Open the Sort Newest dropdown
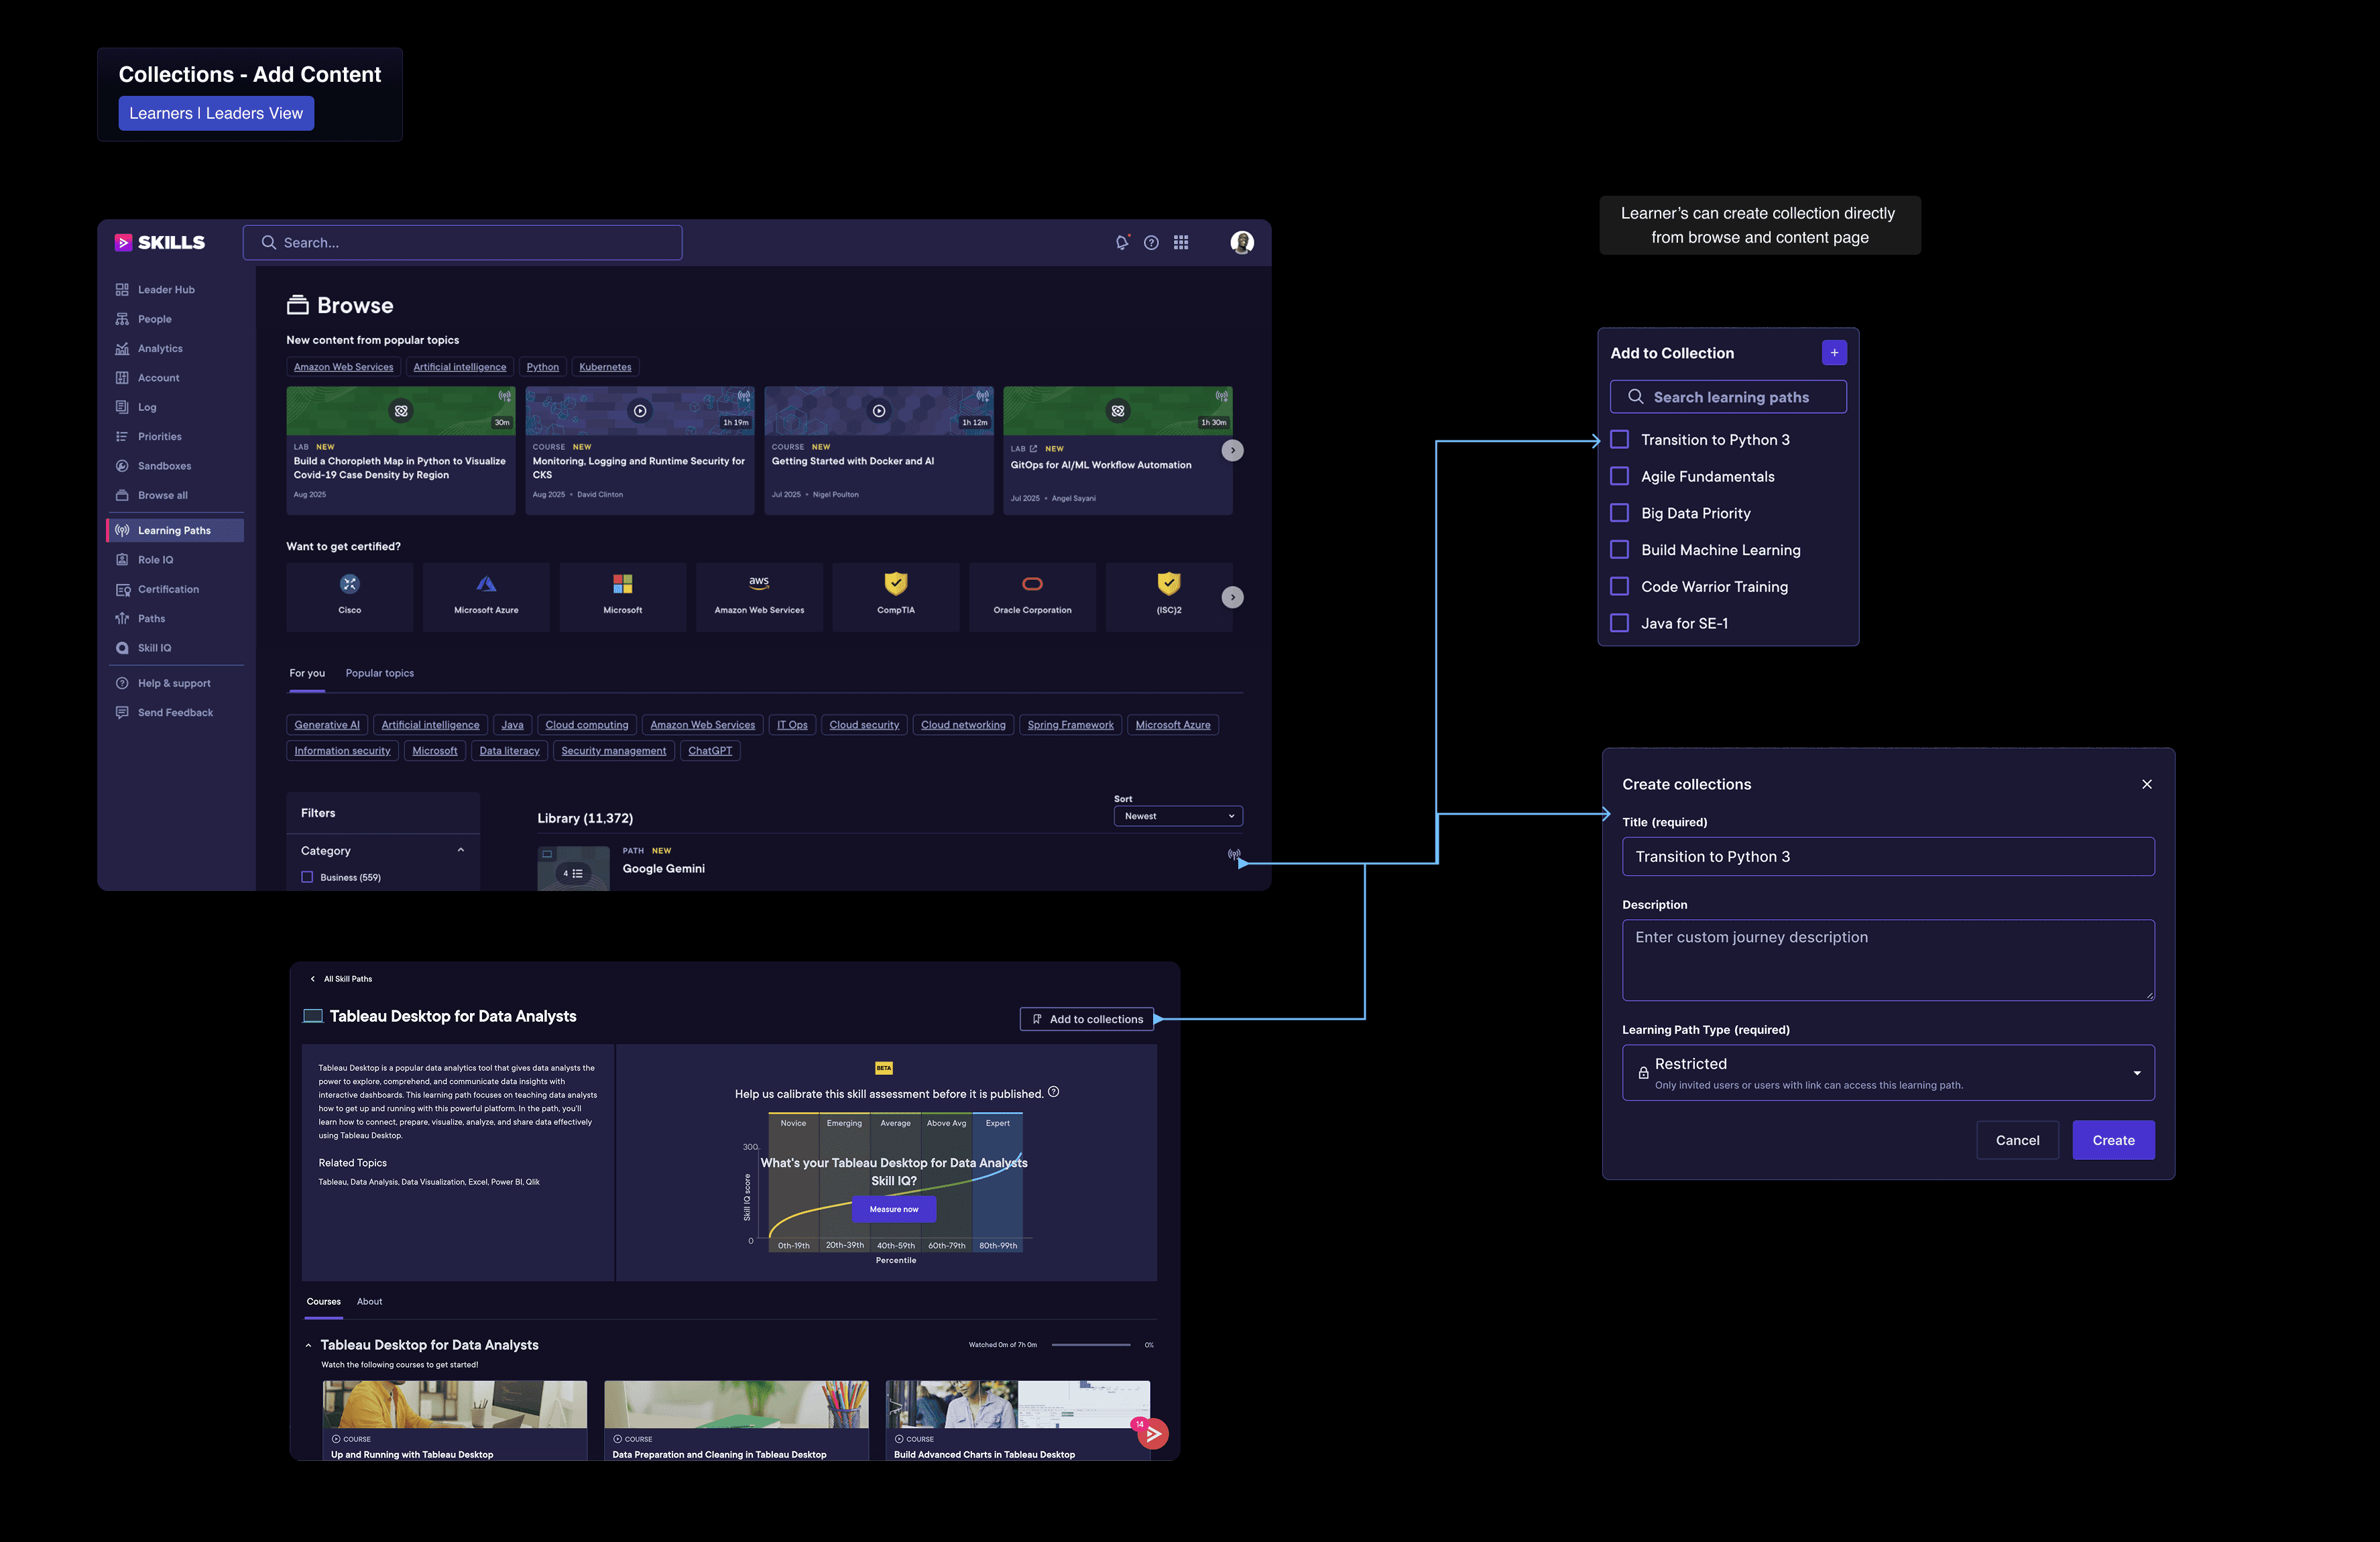The image size is (2380, 1542). [x=1178, y=816]
